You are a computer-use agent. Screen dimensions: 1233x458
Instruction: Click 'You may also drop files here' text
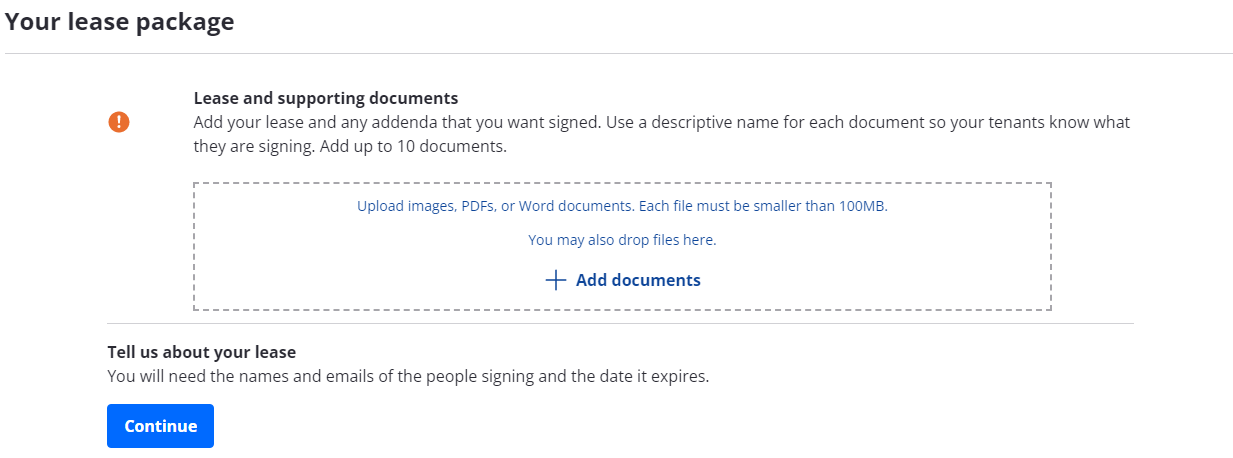pyautogui.click(x=622, y=240)
